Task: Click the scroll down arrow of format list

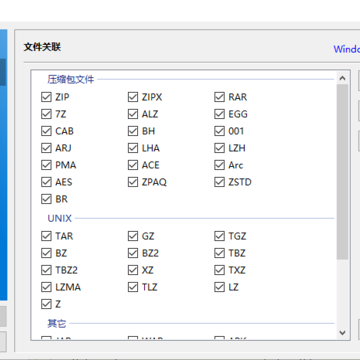Action: coord(342,332)
